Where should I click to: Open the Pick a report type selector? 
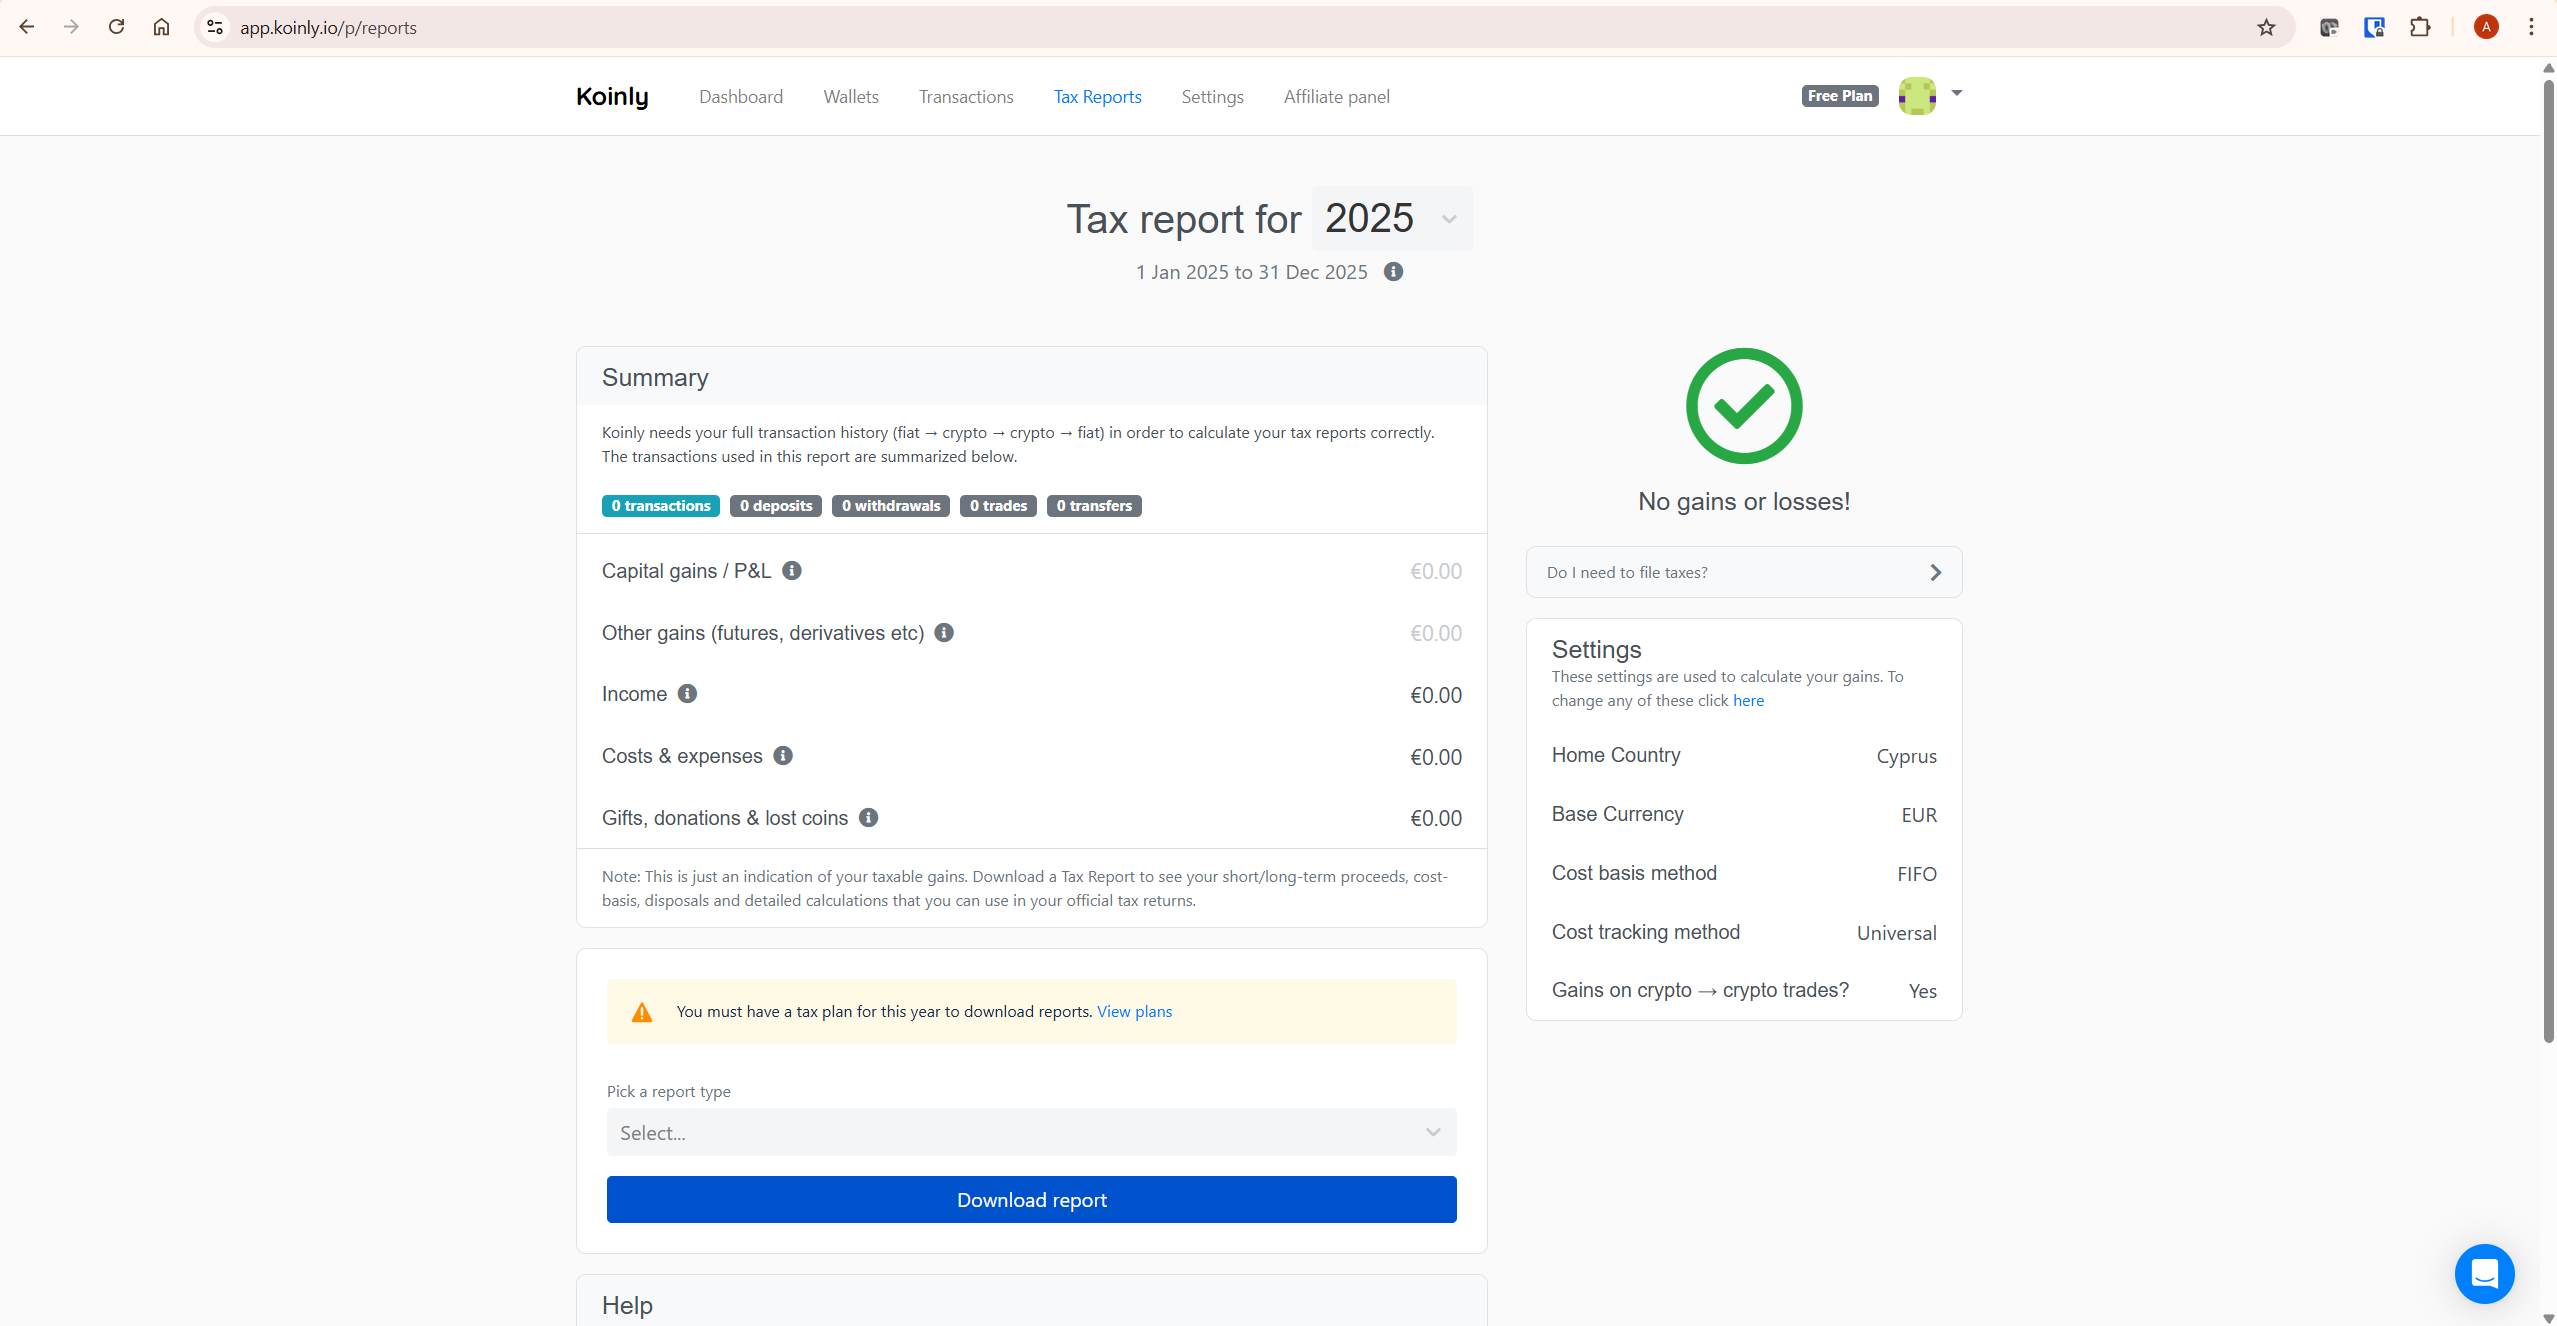pos(1031,1132)
